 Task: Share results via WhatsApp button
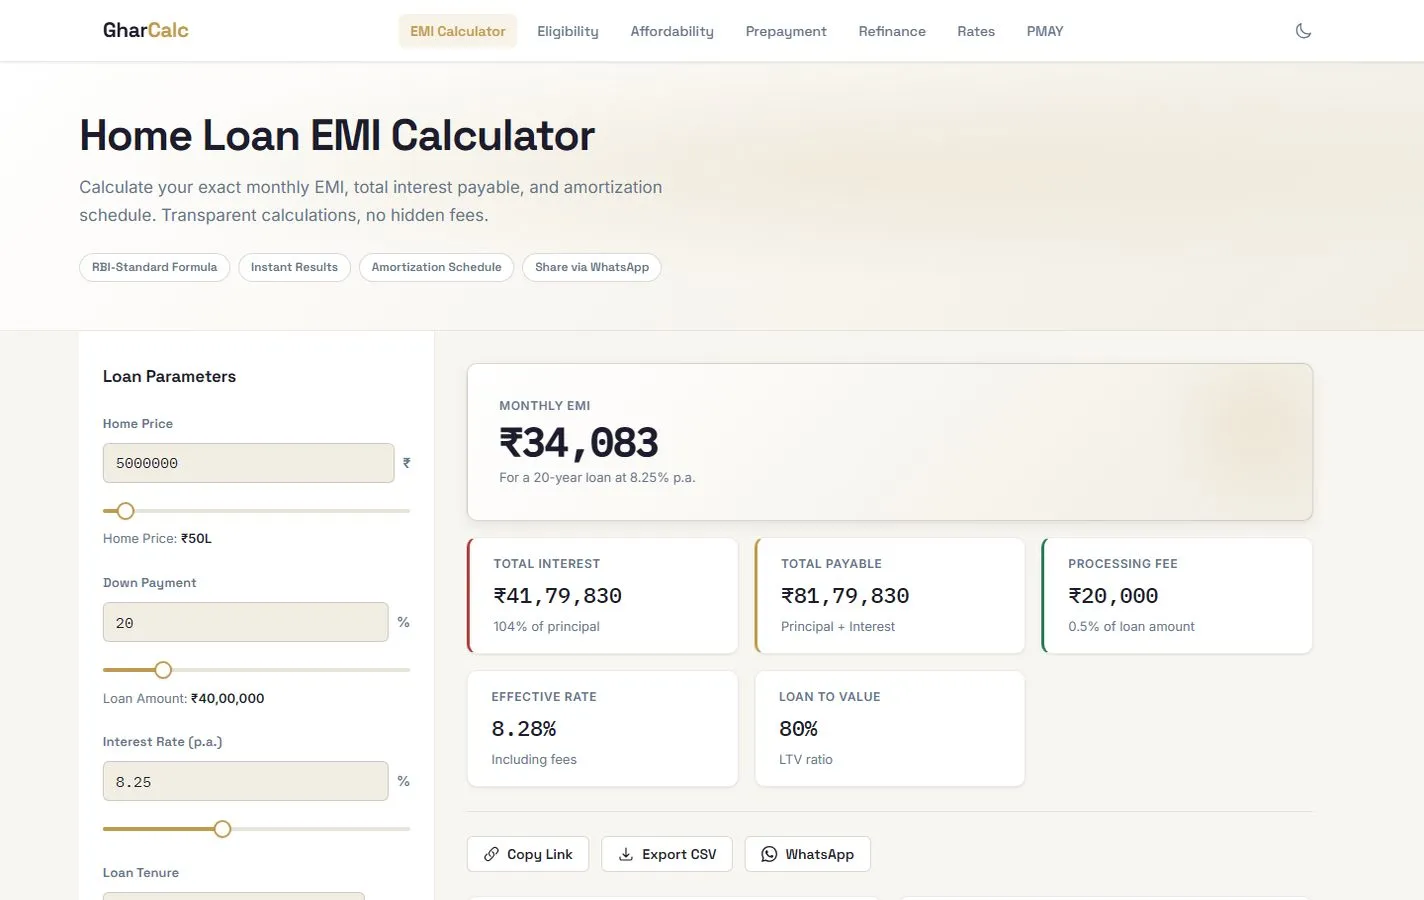(808, 854)
